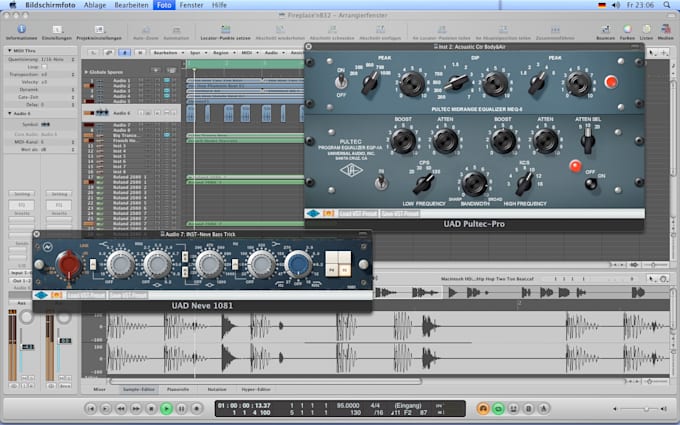Click the H button in arrange header
This screenshot has width=680, height=425.
(140, 52)
